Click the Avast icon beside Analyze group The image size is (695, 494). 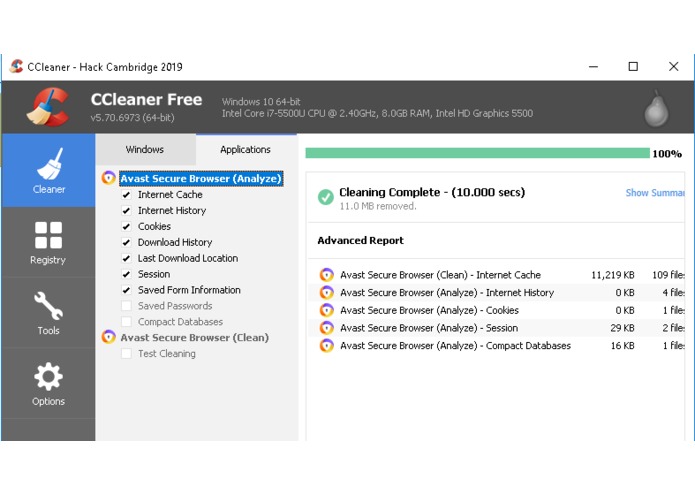108,178
